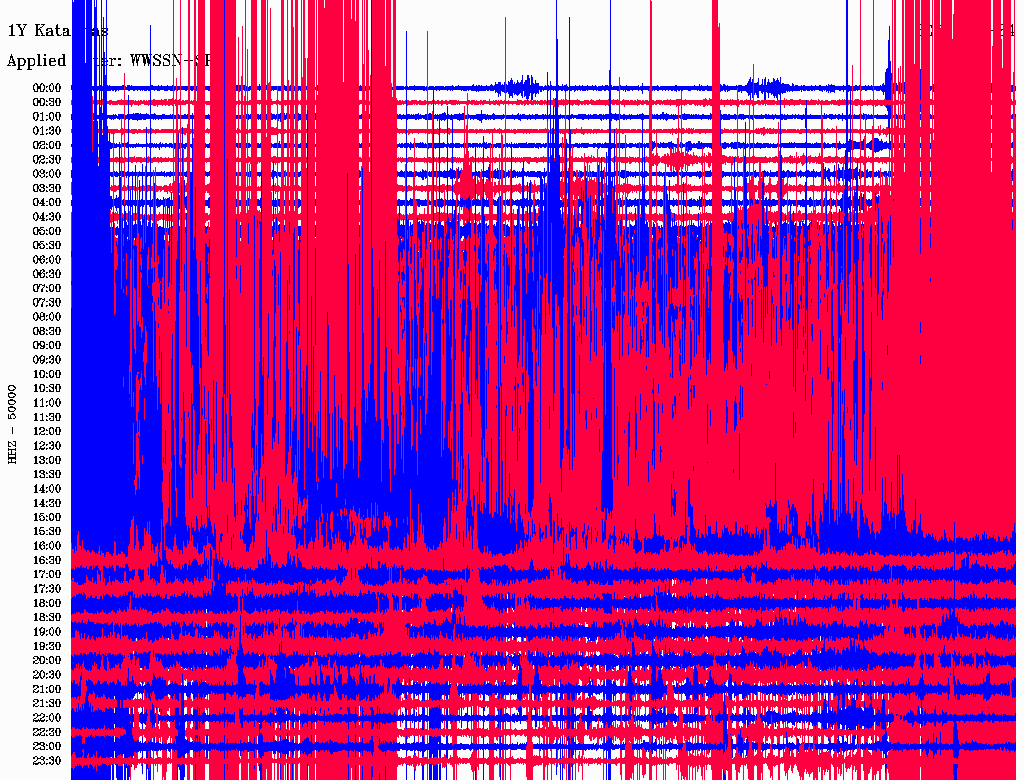Viewport: 1024px width, 780px height.
Task: Select the 17:30 time label
Action: [47, 589]
